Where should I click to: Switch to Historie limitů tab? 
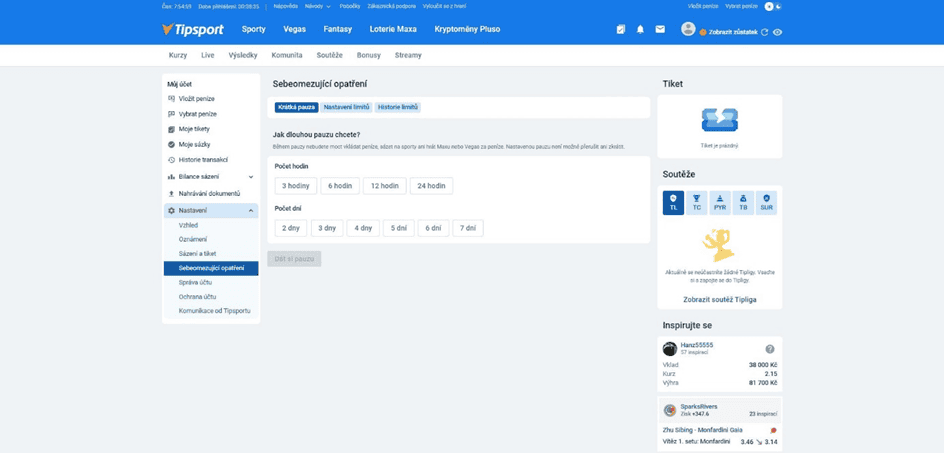coord(398,107)
